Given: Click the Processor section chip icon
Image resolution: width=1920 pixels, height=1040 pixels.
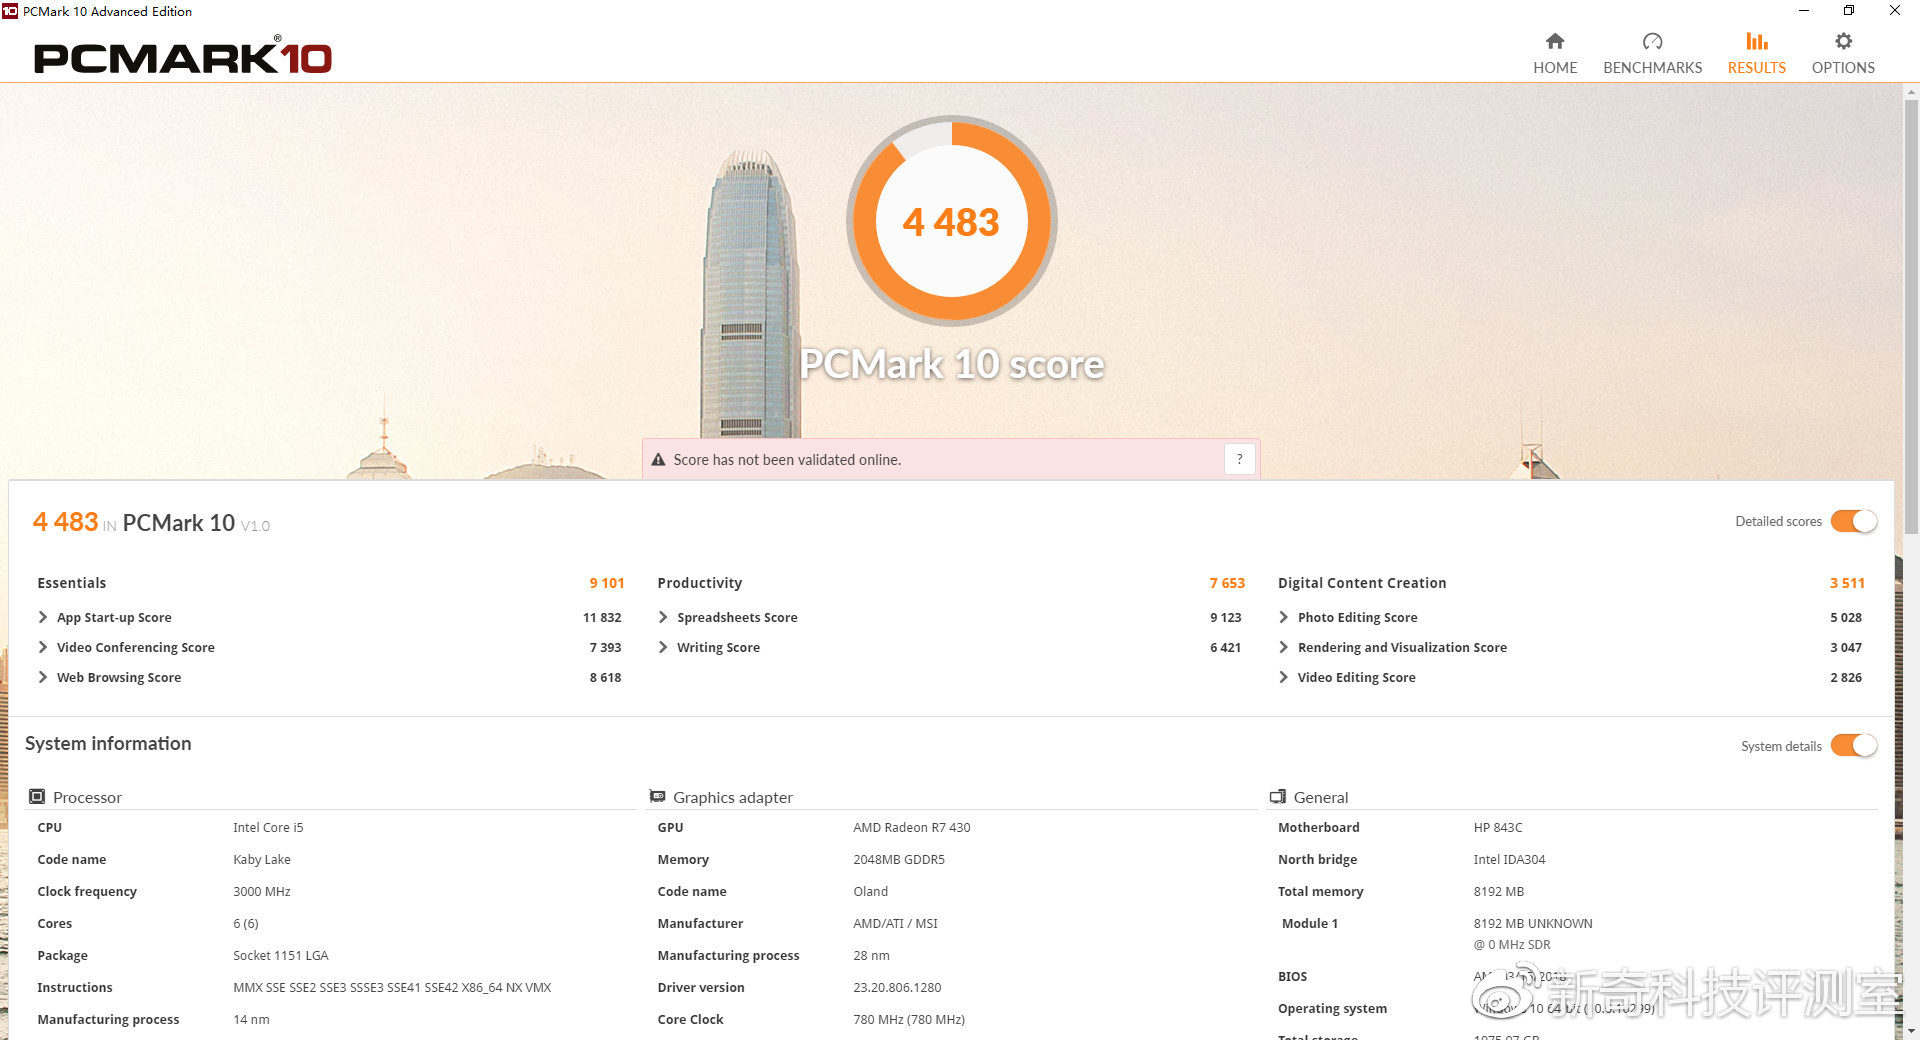Looking at the screenshot, I should pyautogui.click(x=37, y=797).
